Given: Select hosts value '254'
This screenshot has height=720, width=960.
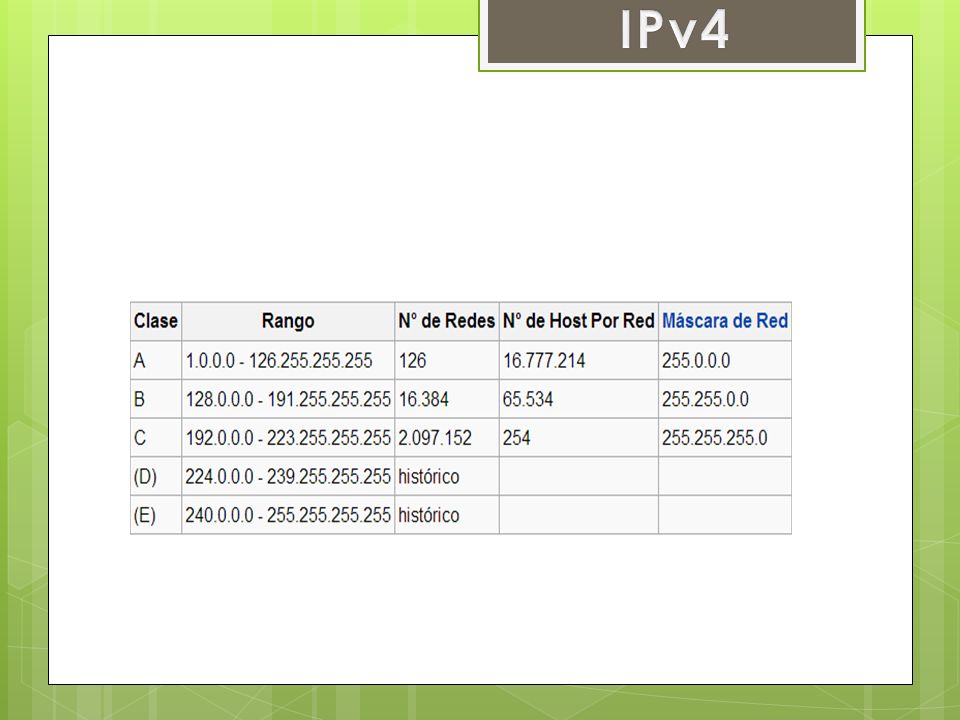Looking at the screenshot, I should [516, 438].
